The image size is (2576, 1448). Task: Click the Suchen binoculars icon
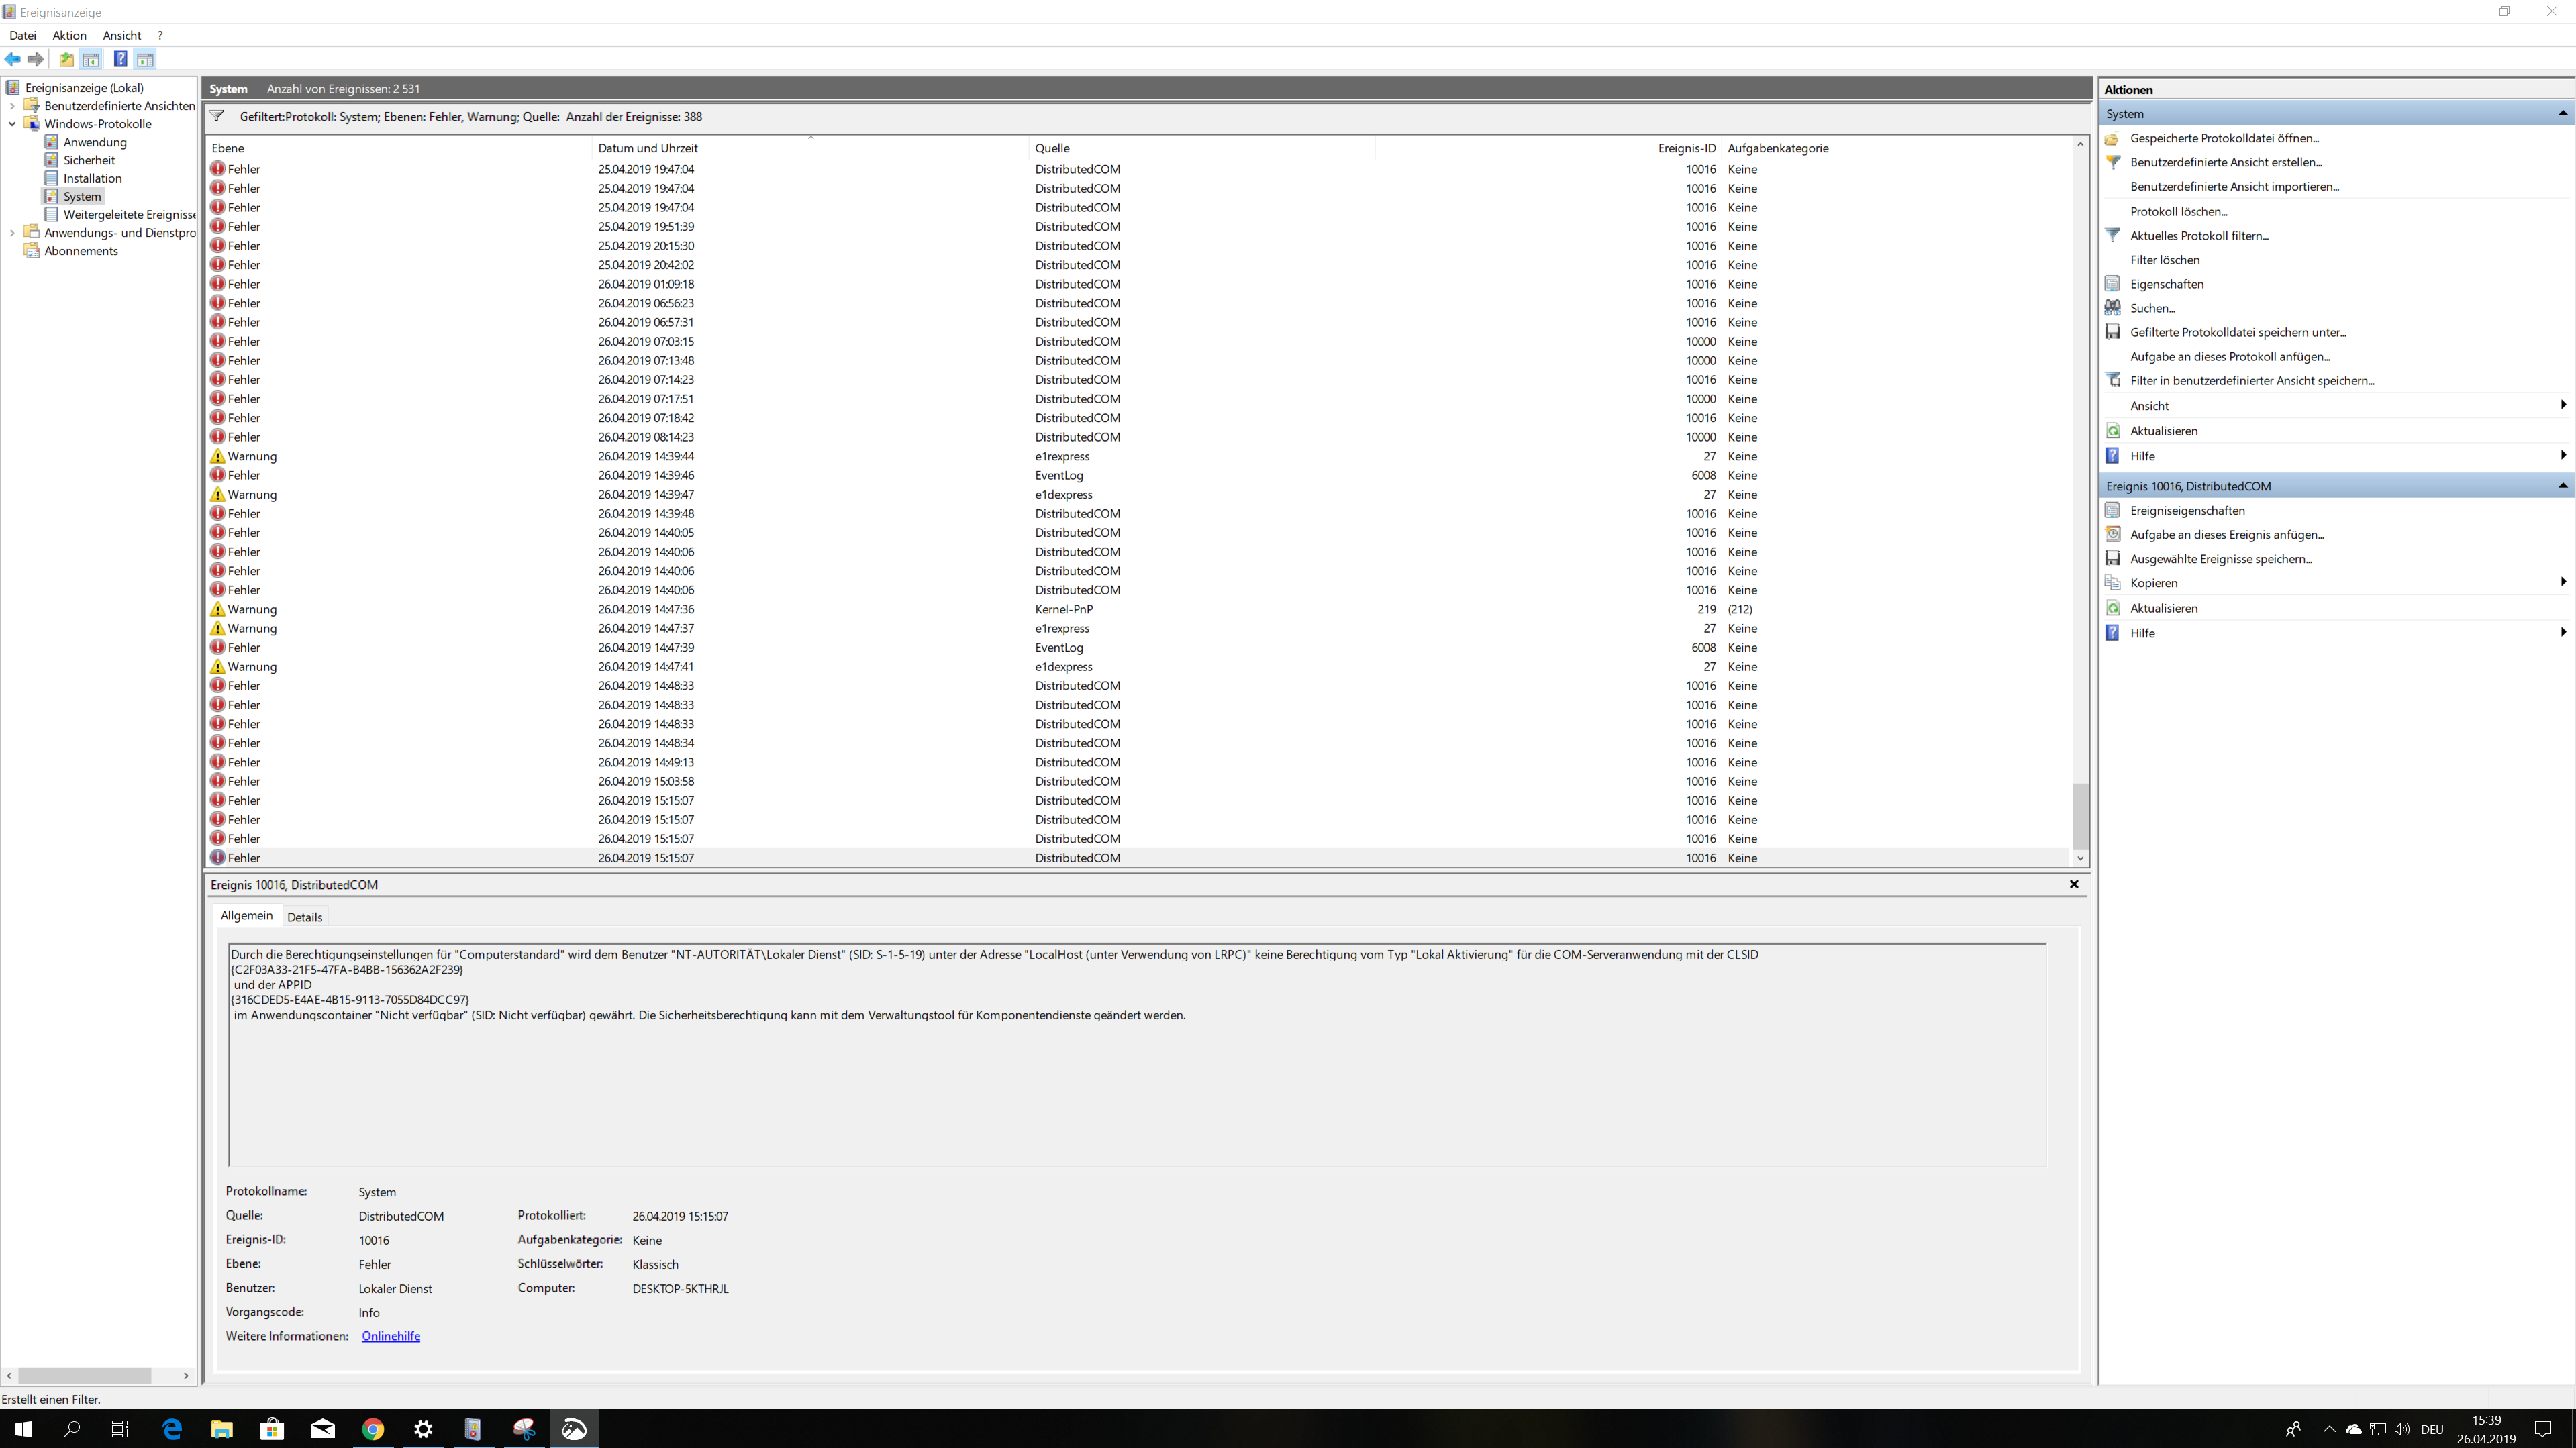pos(2113,308)
